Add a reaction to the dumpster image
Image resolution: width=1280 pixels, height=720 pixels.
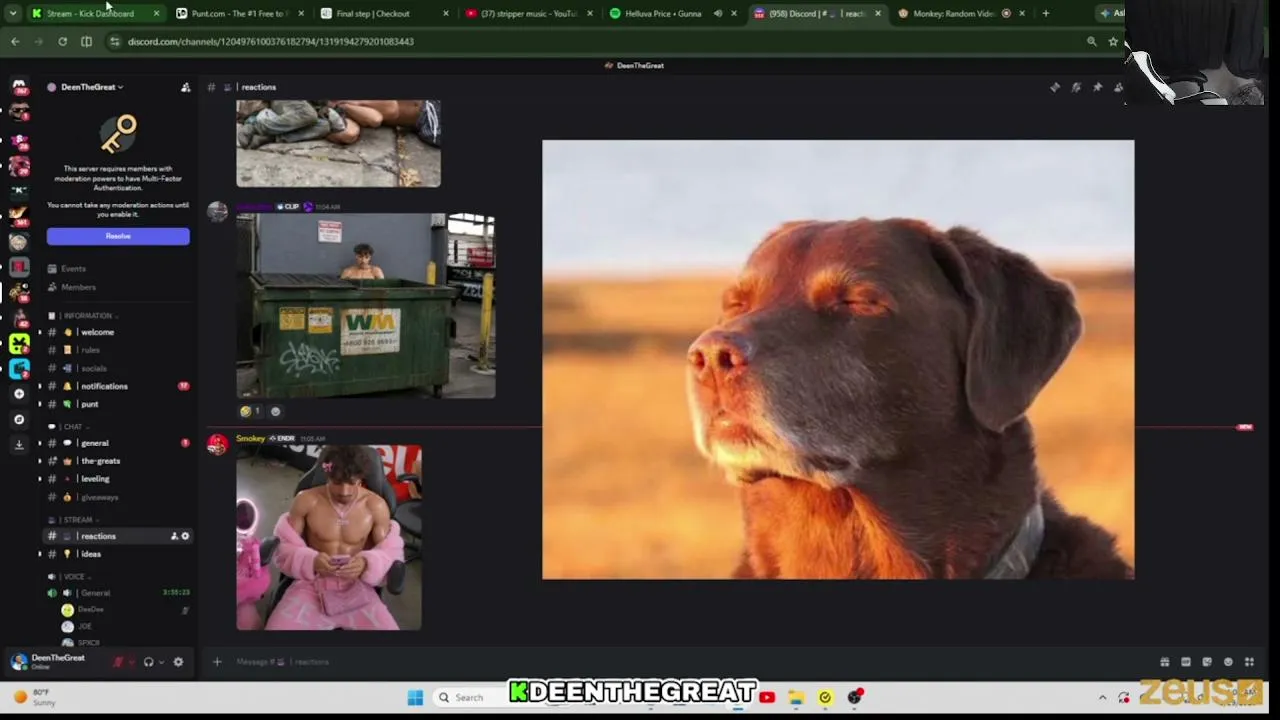tap(276, 411)
